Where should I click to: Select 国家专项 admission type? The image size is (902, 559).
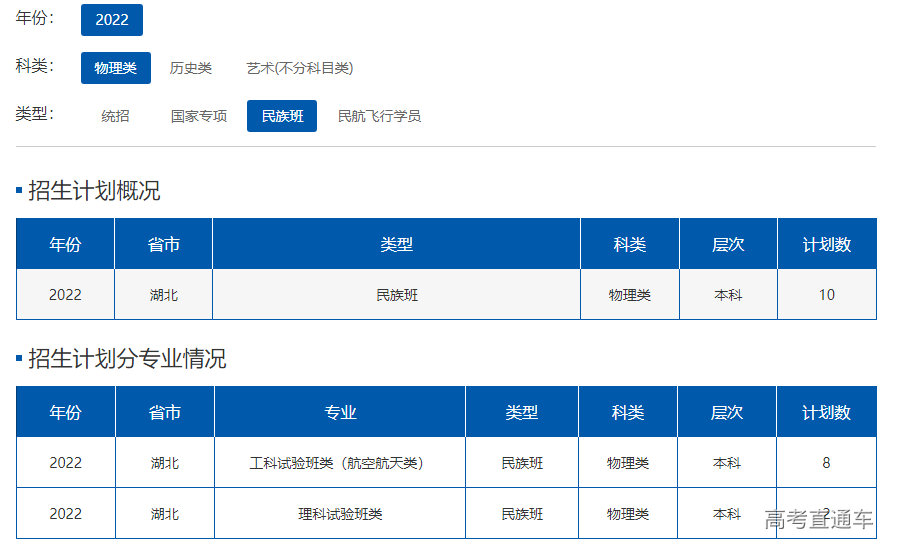(199, 116)
